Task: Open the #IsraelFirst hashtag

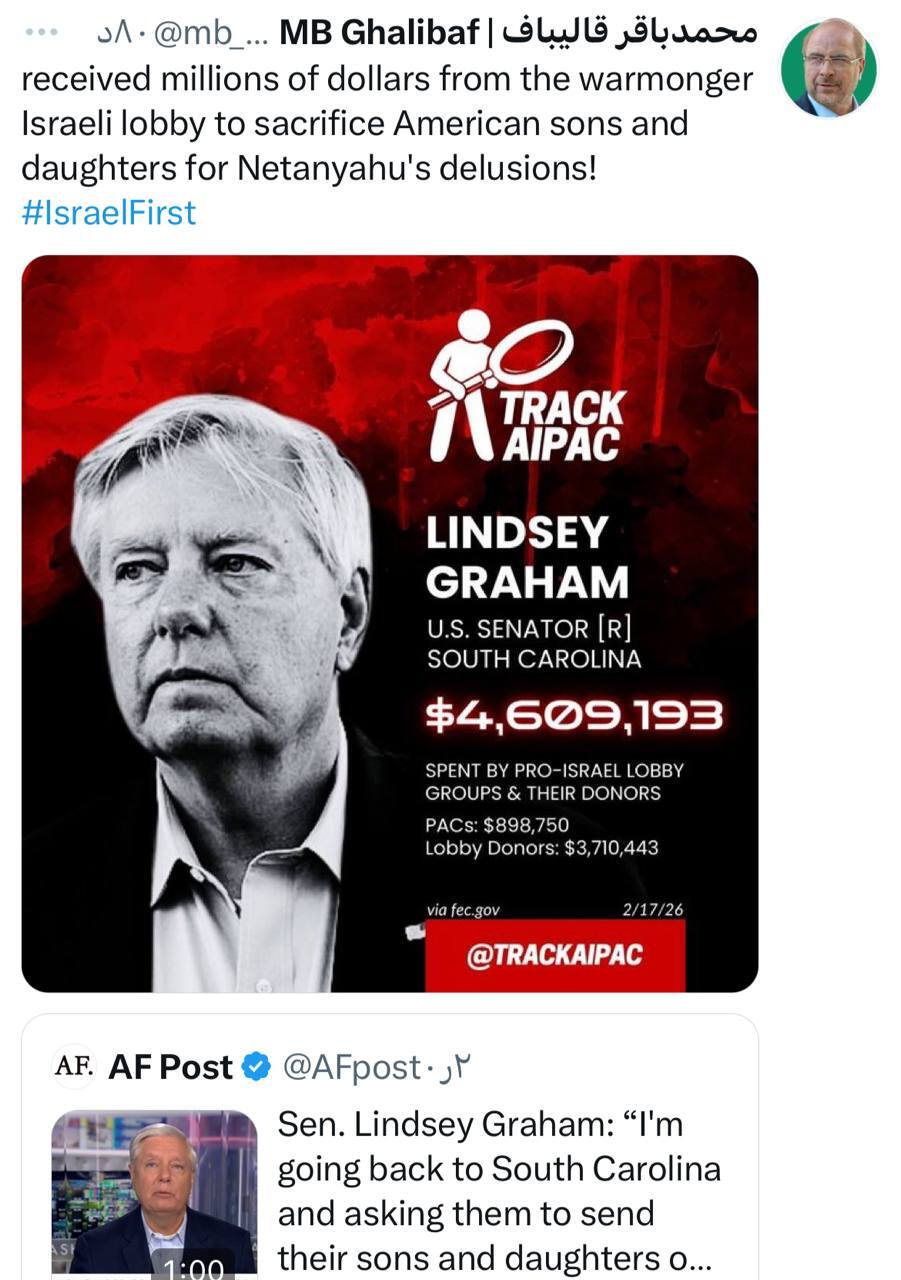Action: (108, 212)
